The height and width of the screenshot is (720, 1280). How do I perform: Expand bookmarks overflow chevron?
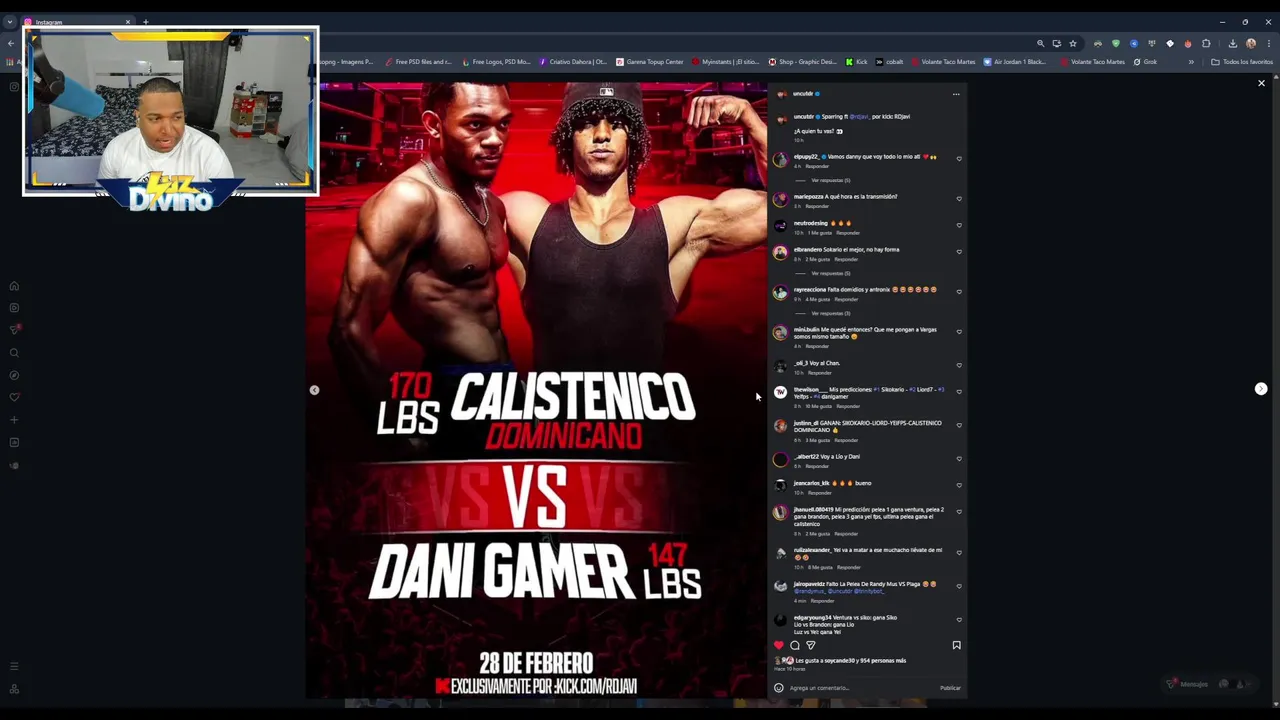coord(1190,62)
